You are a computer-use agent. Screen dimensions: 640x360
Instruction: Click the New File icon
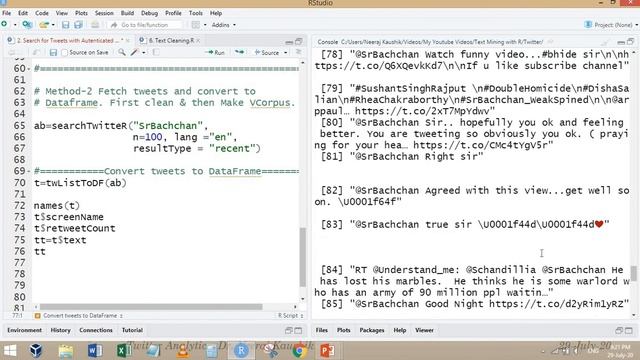coord(4,24)
